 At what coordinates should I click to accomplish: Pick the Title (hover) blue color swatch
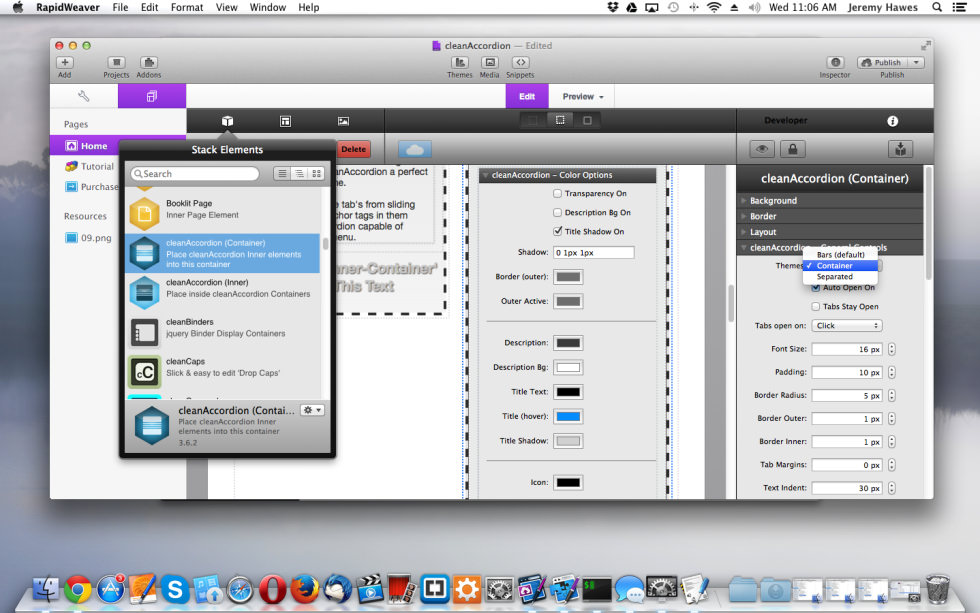[x=568, y=416]
